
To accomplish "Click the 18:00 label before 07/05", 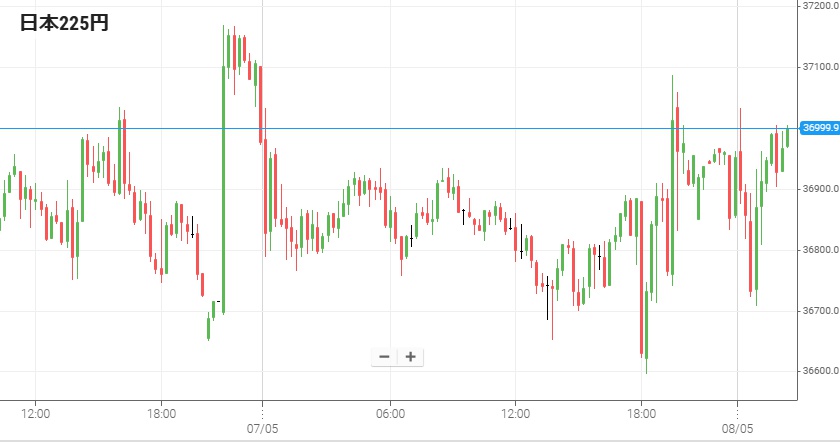I will click(x=162, y=412).
